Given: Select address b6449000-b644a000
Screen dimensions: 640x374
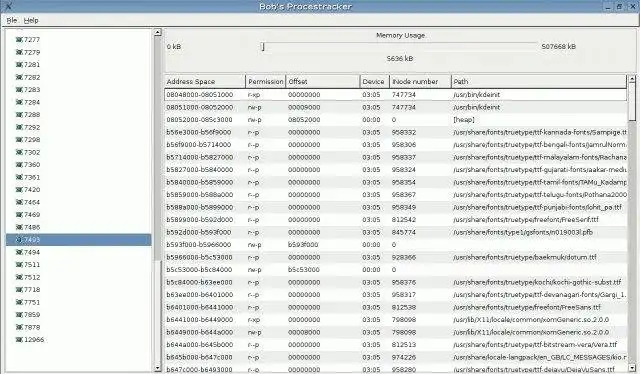Looking at the screenshot, I should click(x=200, y=332).
